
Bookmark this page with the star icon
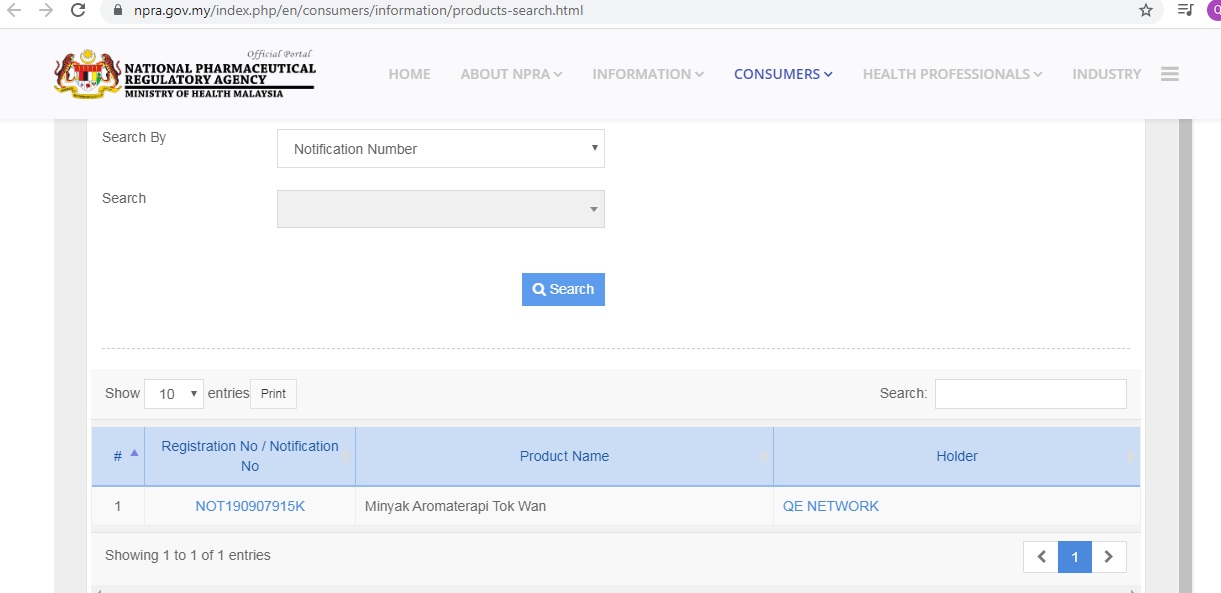pyautogui.click(x=1146, y=10)
